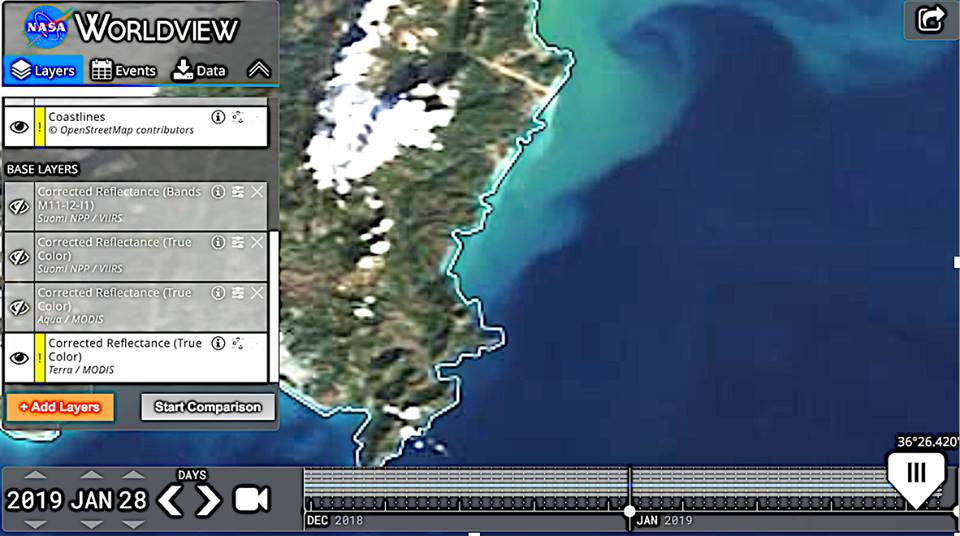Click the timeline date dragger
The height and width of the screenshot is (536, 960).
pyautogui.click(x=916, y=479)
